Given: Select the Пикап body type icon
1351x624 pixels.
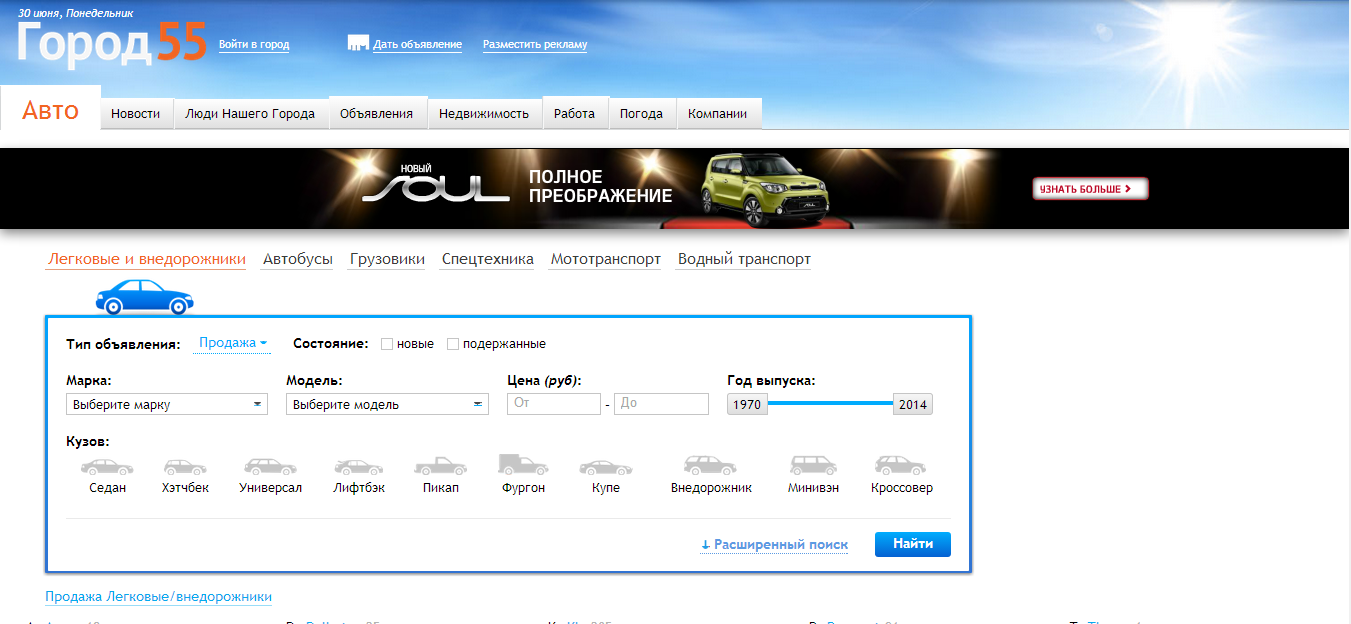Looking at the screenshot, I should coord(440,466).
